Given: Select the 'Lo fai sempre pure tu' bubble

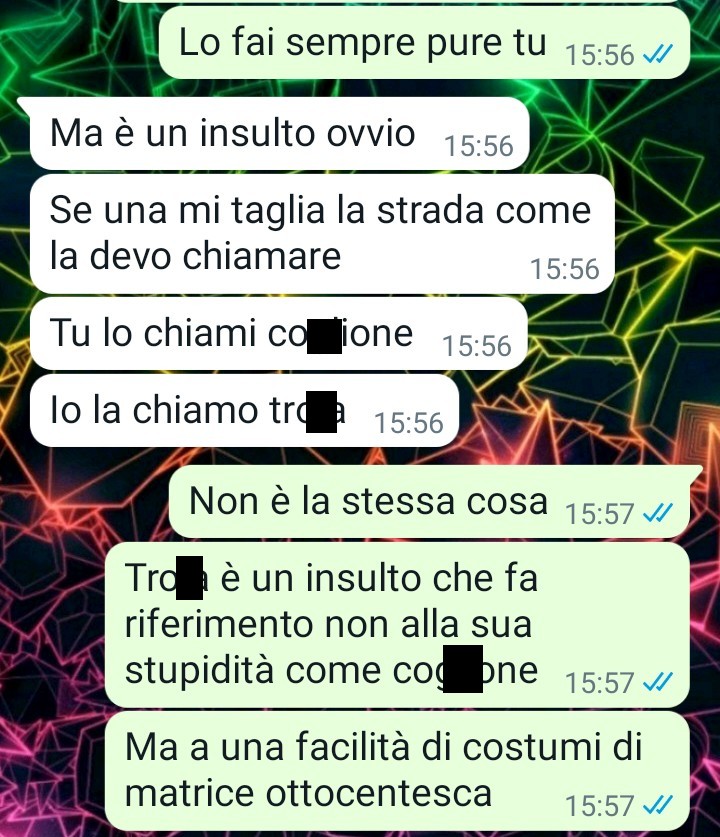Looking at the screenshot, I should [x=424, y=42].
